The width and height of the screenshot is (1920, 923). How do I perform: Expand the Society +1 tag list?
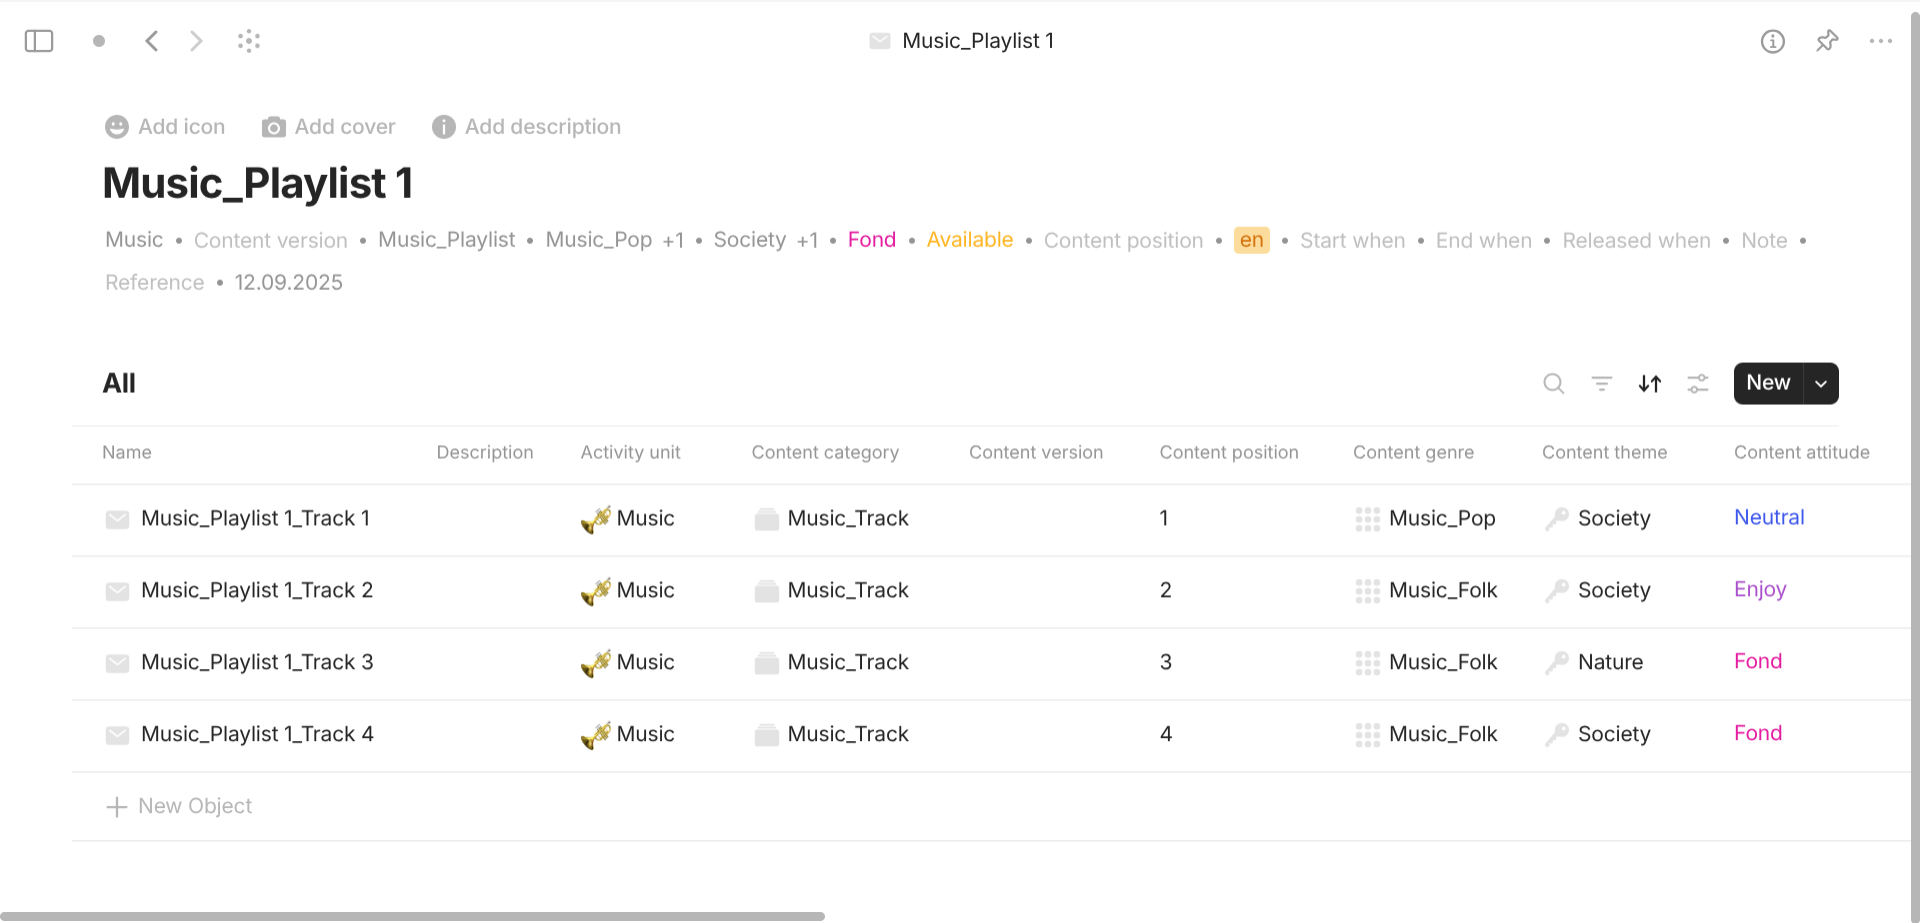click(808, 240)
